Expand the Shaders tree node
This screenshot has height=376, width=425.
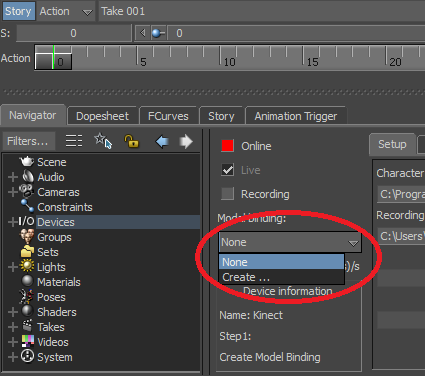click(x=13, y=312)
